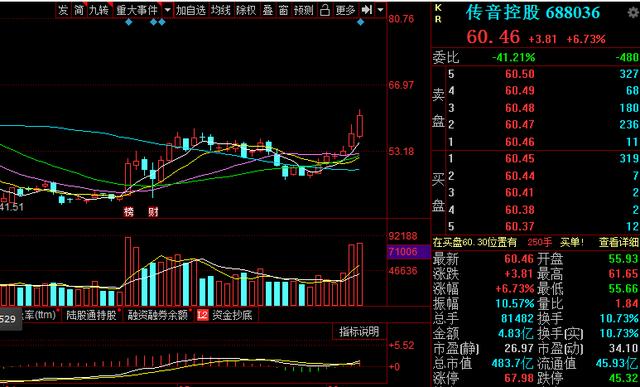Open the 查看详细 details link
The image size is (640, 387).
point(619,242)
